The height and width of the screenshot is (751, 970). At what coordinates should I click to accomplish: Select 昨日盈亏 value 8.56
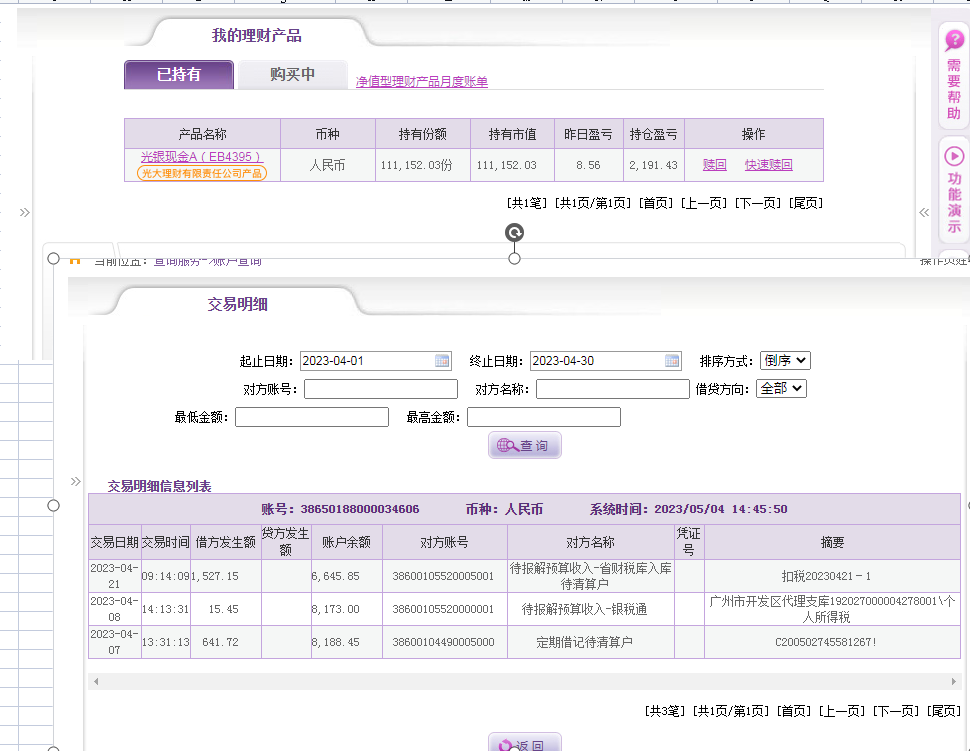click(588, 165)
